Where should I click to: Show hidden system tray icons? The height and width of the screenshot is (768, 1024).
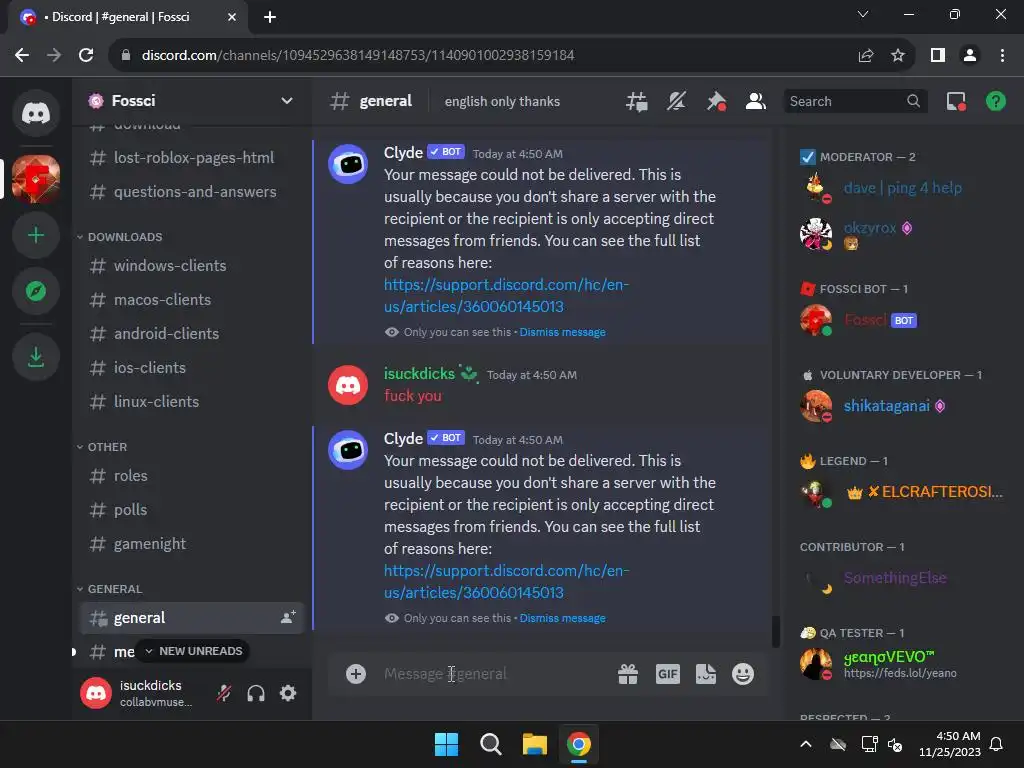pos(806,744)
